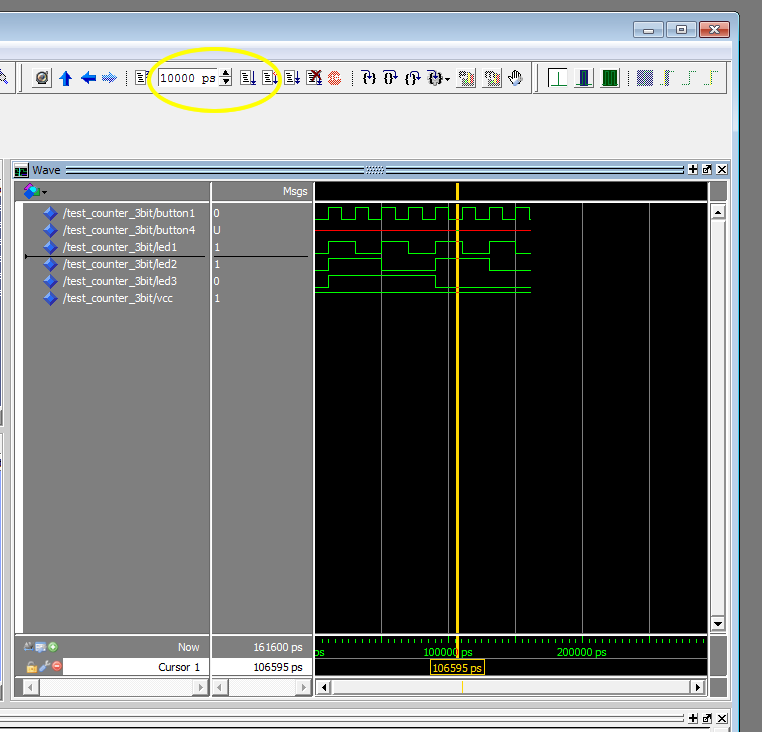Click the waveform horizontal scrollbar left arrow
The height and width of the screenshot is (732, 762).
[324, 687]
